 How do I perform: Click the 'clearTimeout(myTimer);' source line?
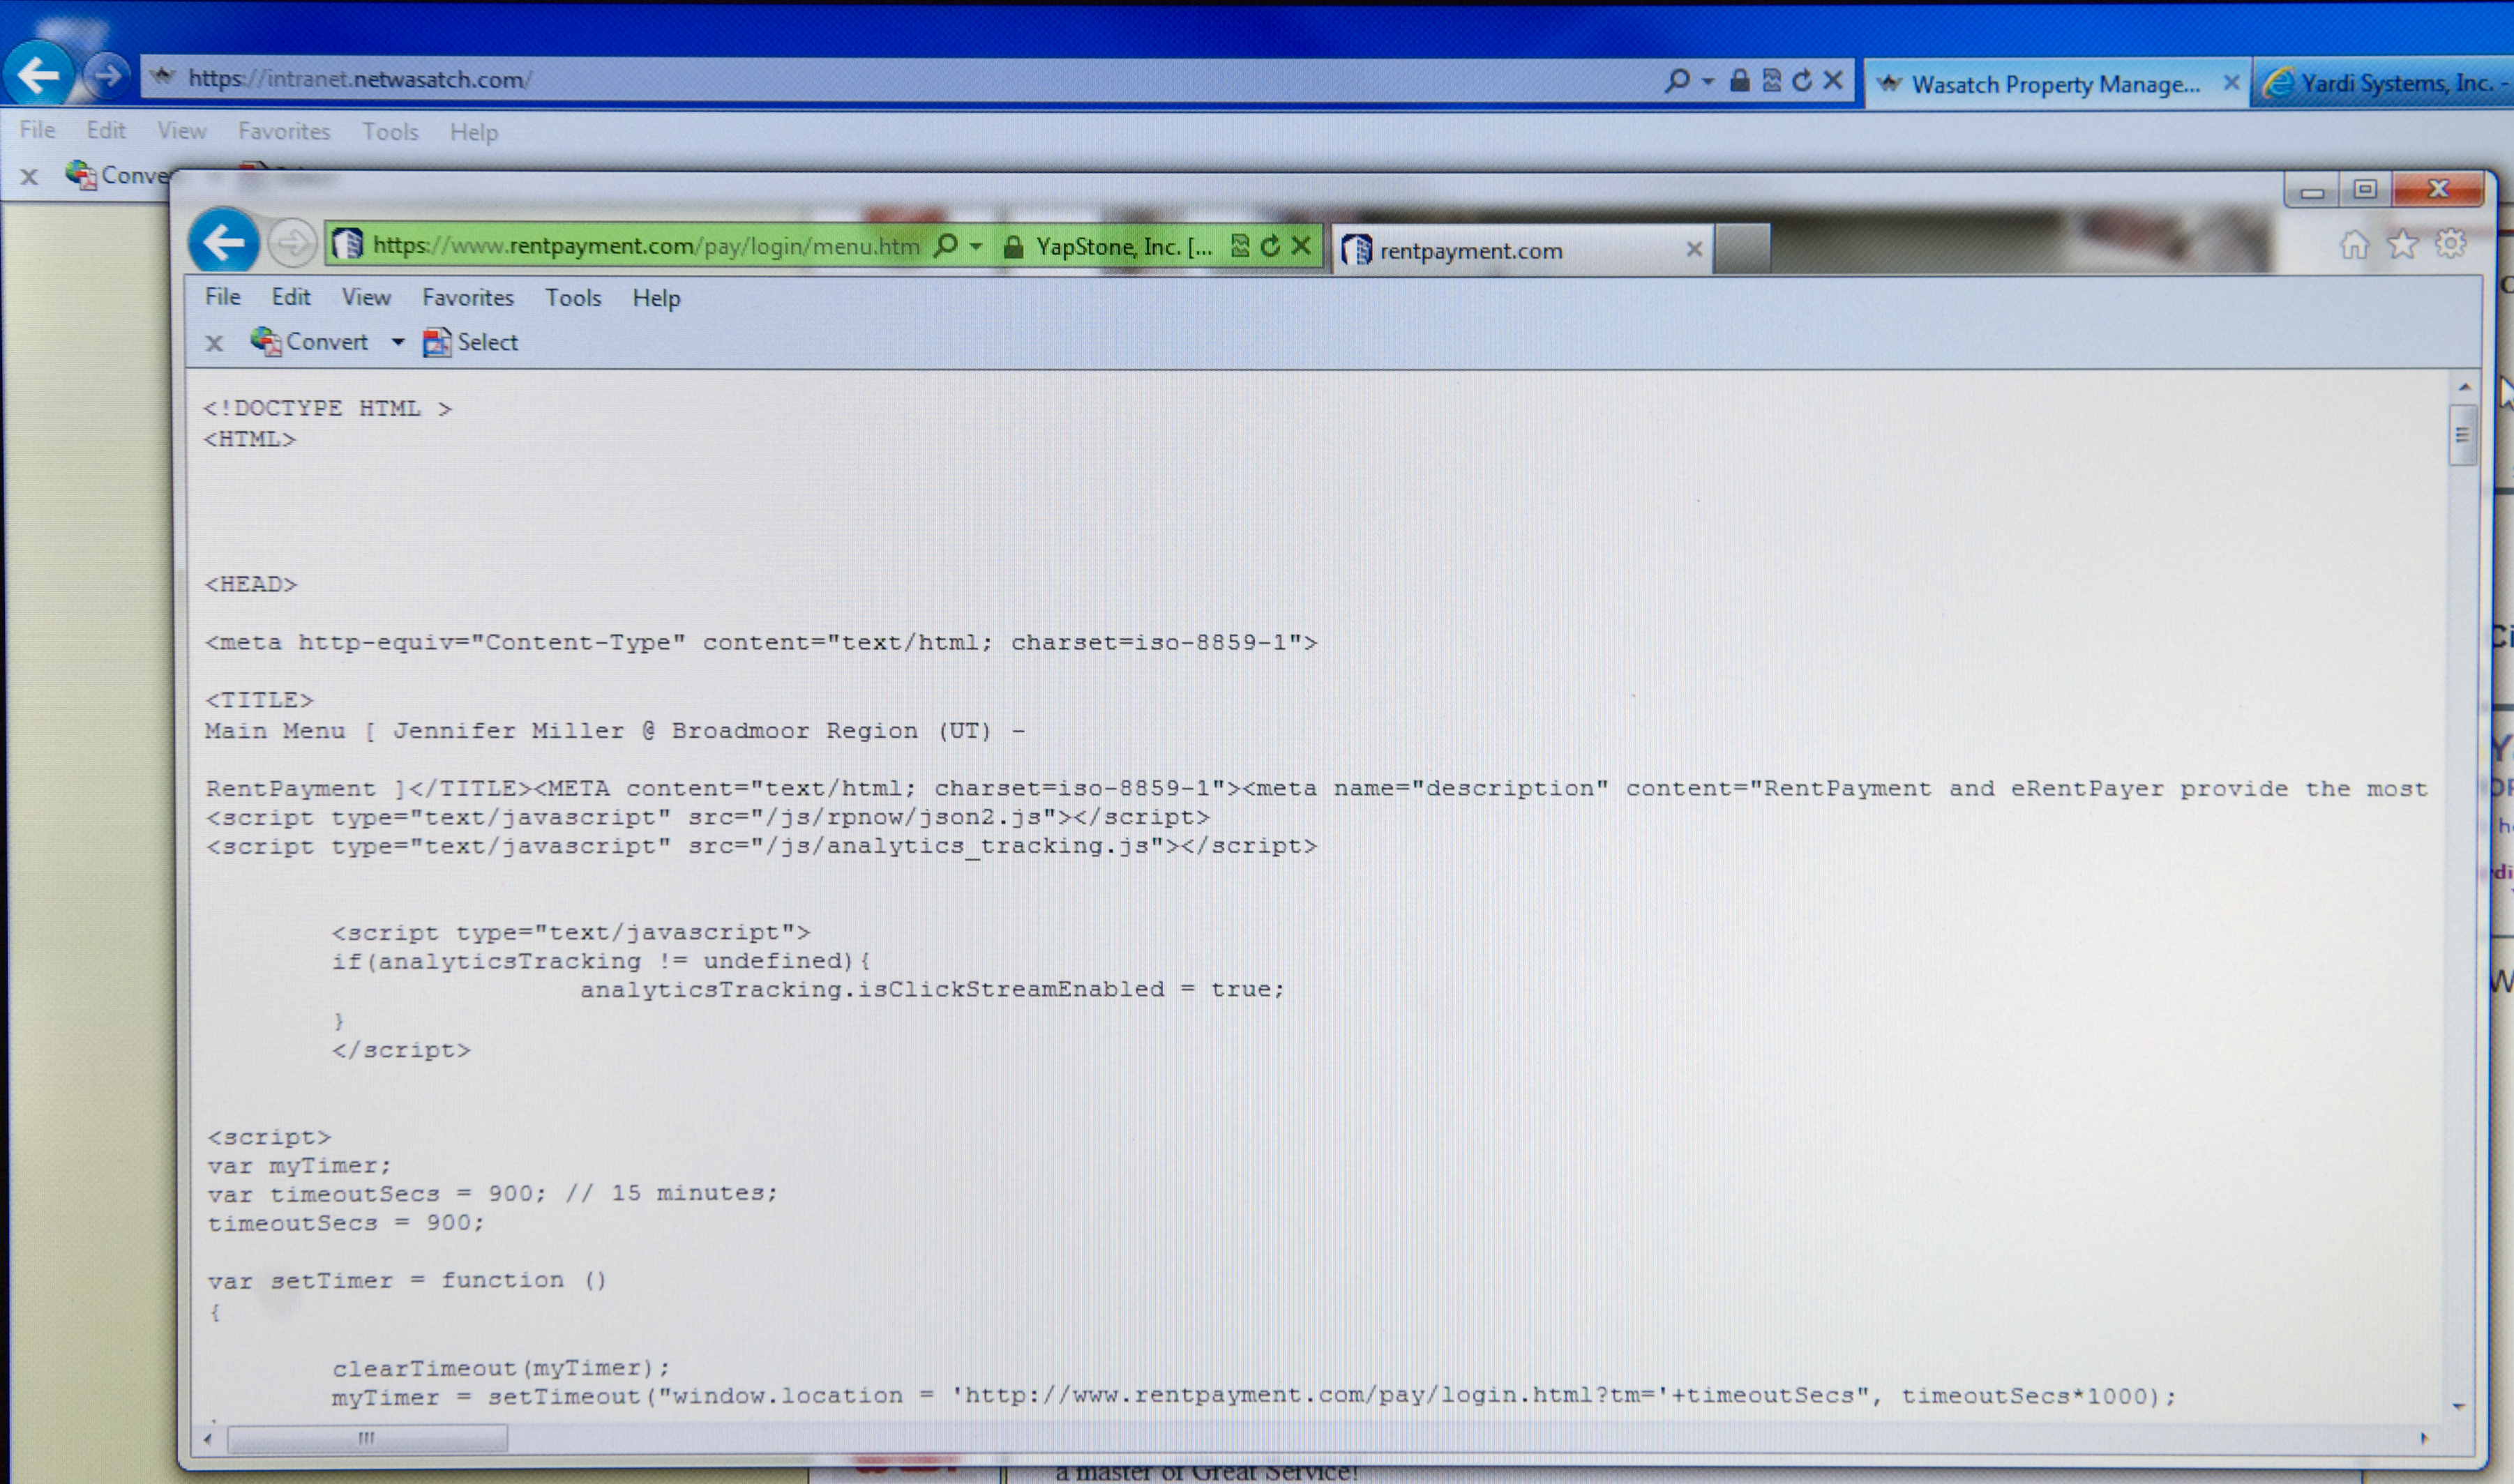[x=501, y=1368]
